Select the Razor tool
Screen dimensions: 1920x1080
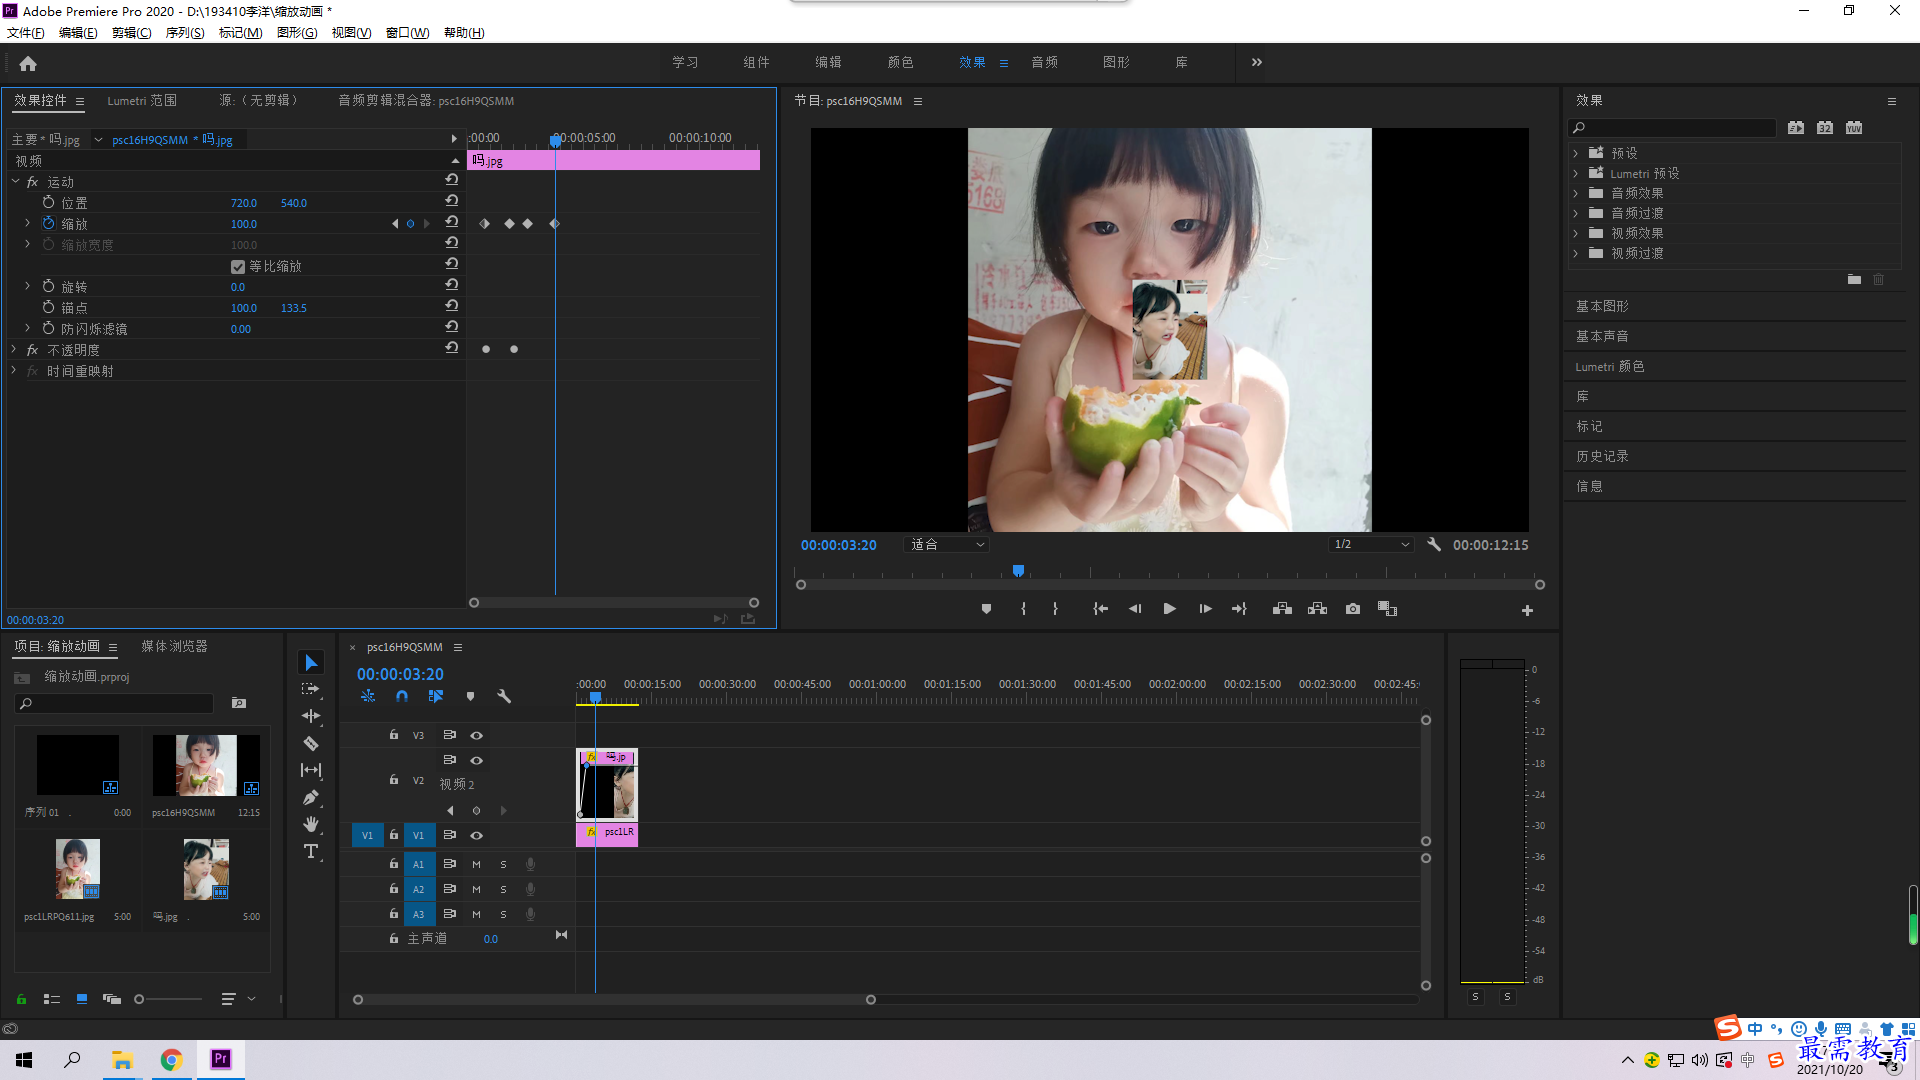tap(311, 743)
